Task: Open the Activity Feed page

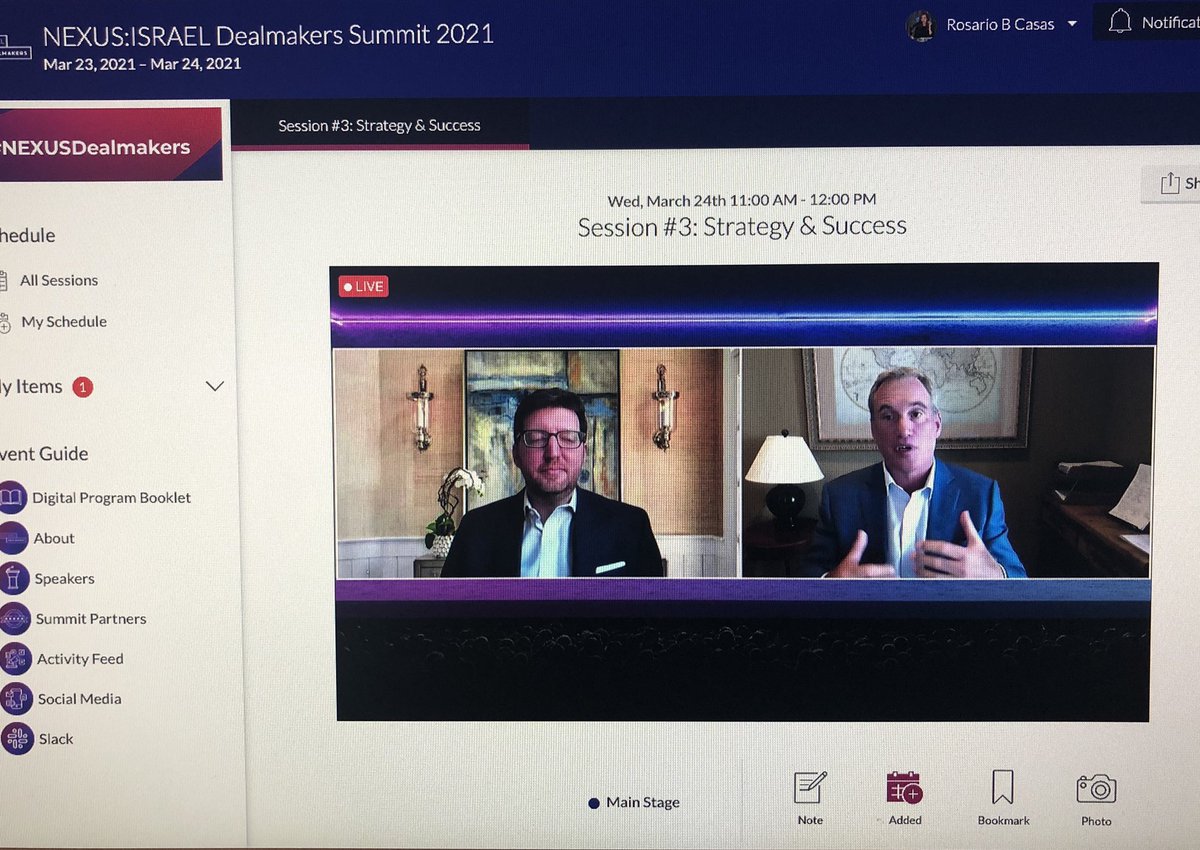Action: tap(80, 659)
